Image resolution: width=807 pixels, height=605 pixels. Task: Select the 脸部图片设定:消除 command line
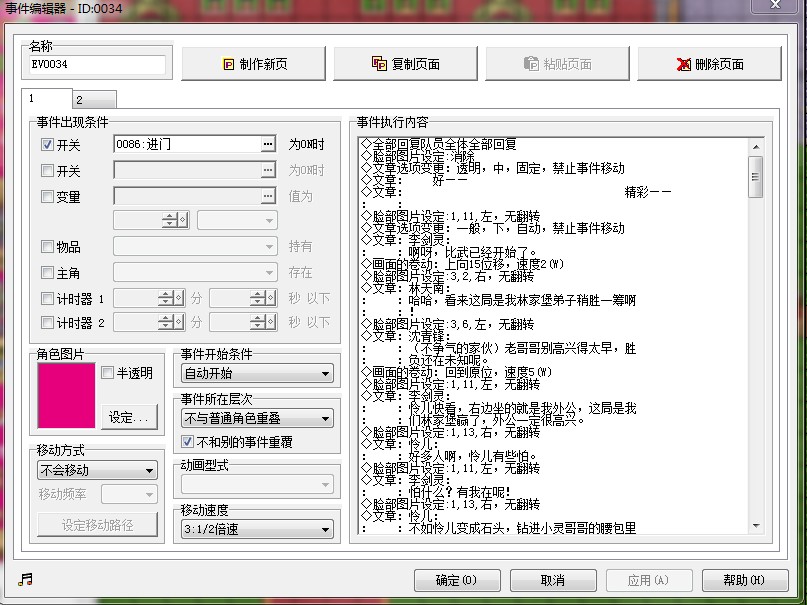click(x=418, y=156)
